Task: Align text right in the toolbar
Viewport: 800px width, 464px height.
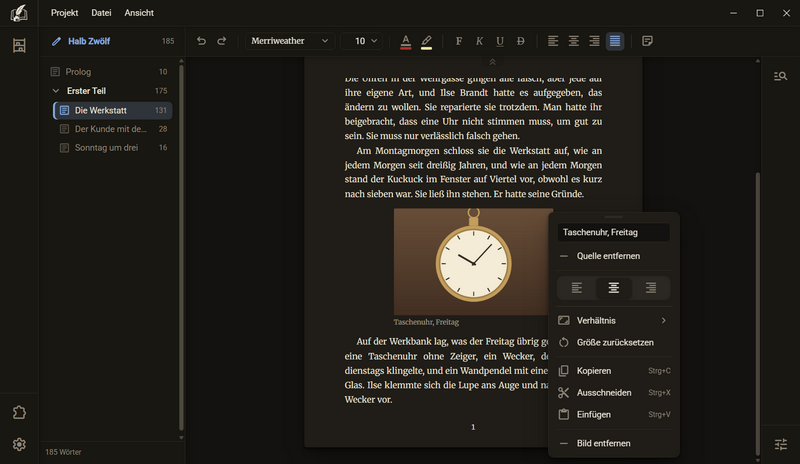Action: coord(594,41)
